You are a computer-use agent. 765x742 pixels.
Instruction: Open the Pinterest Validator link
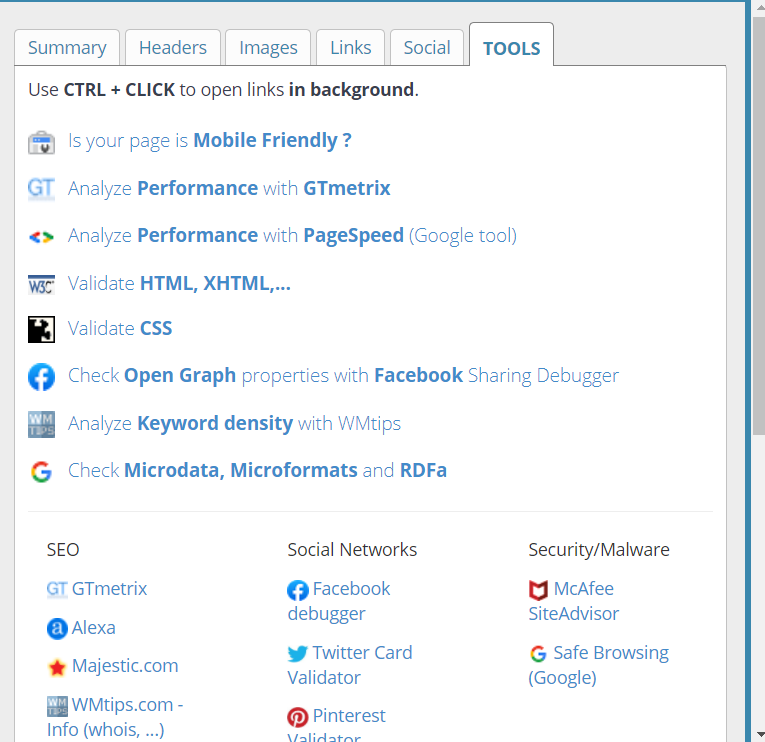click(x=336, y=724)
